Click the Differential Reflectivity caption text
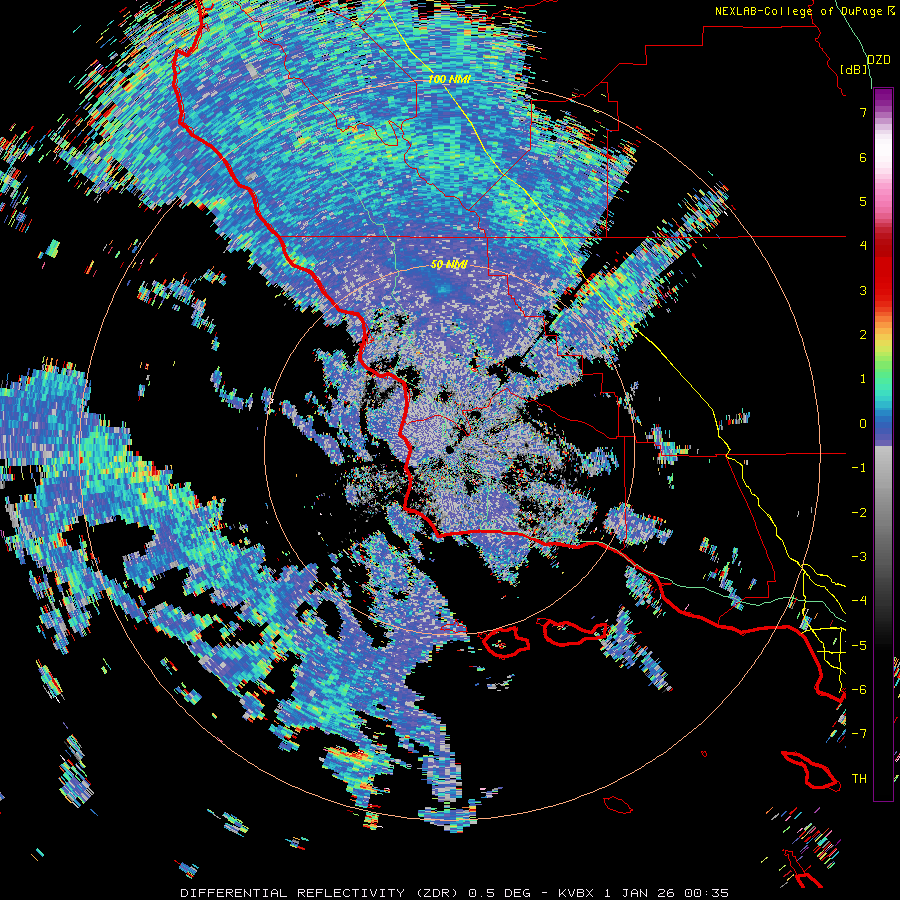 (455, 893)
